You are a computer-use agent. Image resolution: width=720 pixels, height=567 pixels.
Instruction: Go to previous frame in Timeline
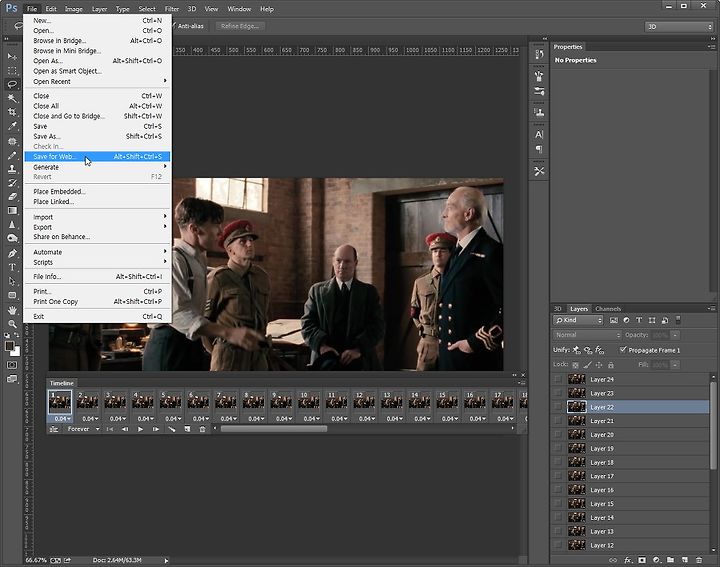[x=125, y=429]
